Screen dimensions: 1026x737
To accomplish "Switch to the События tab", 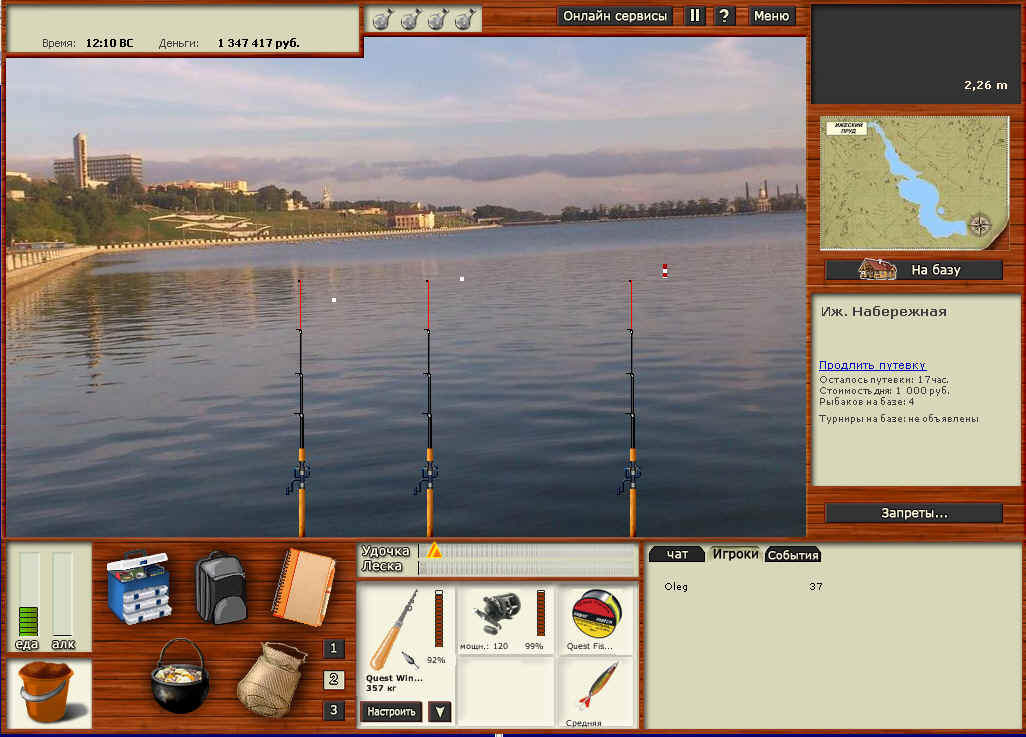I will [x=792, y=555].
